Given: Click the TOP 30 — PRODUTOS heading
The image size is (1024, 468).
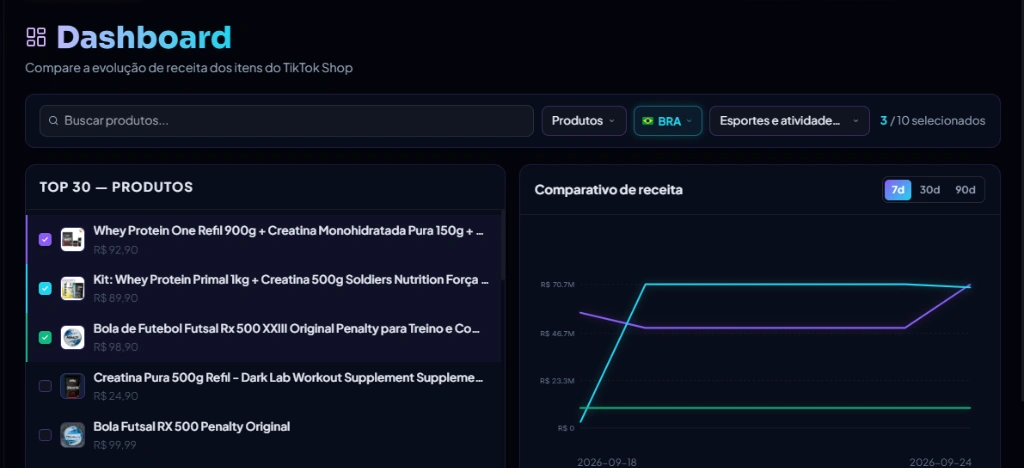Looking at the screenshot, I should (116, 187).
